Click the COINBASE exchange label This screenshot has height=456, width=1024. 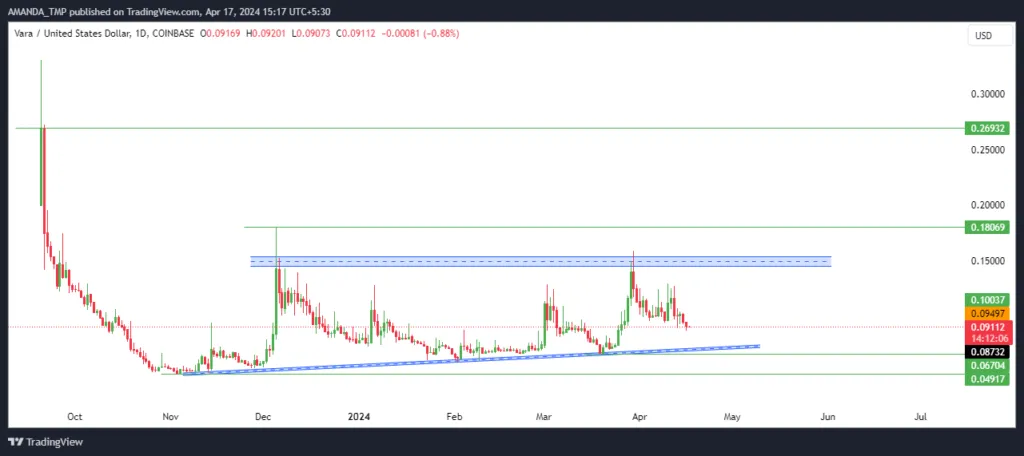pyautogui.click(x=172, y=33)
